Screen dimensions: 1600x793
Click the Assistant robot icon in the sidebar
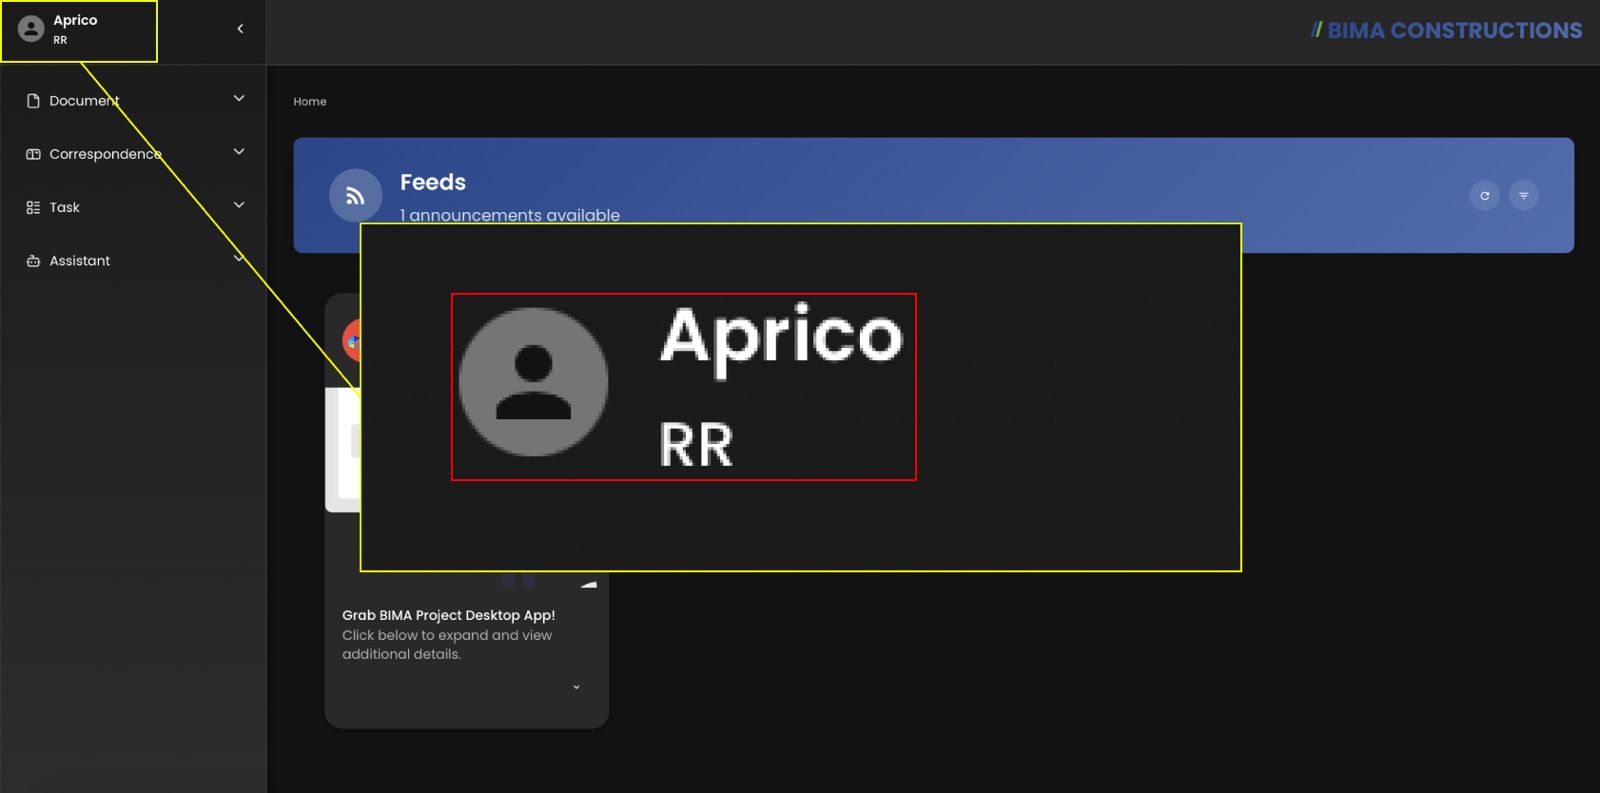pos(33,261)
